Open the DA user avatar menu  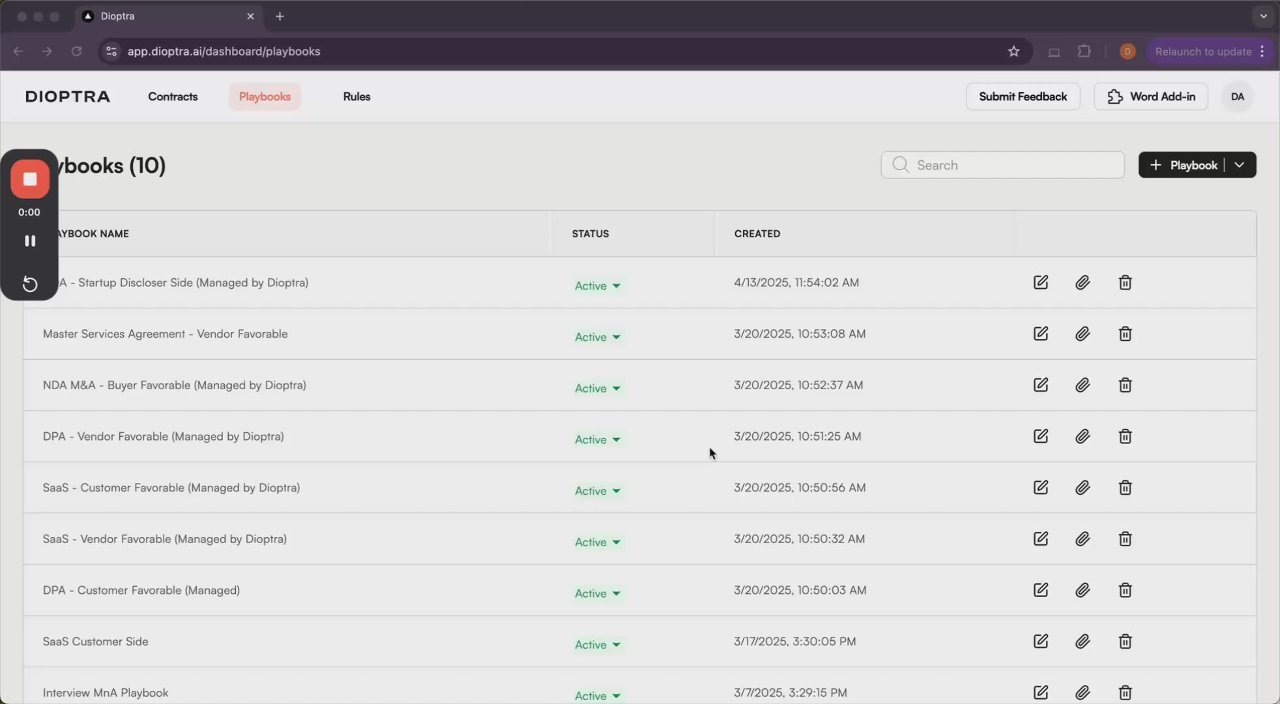point(1237,97)
